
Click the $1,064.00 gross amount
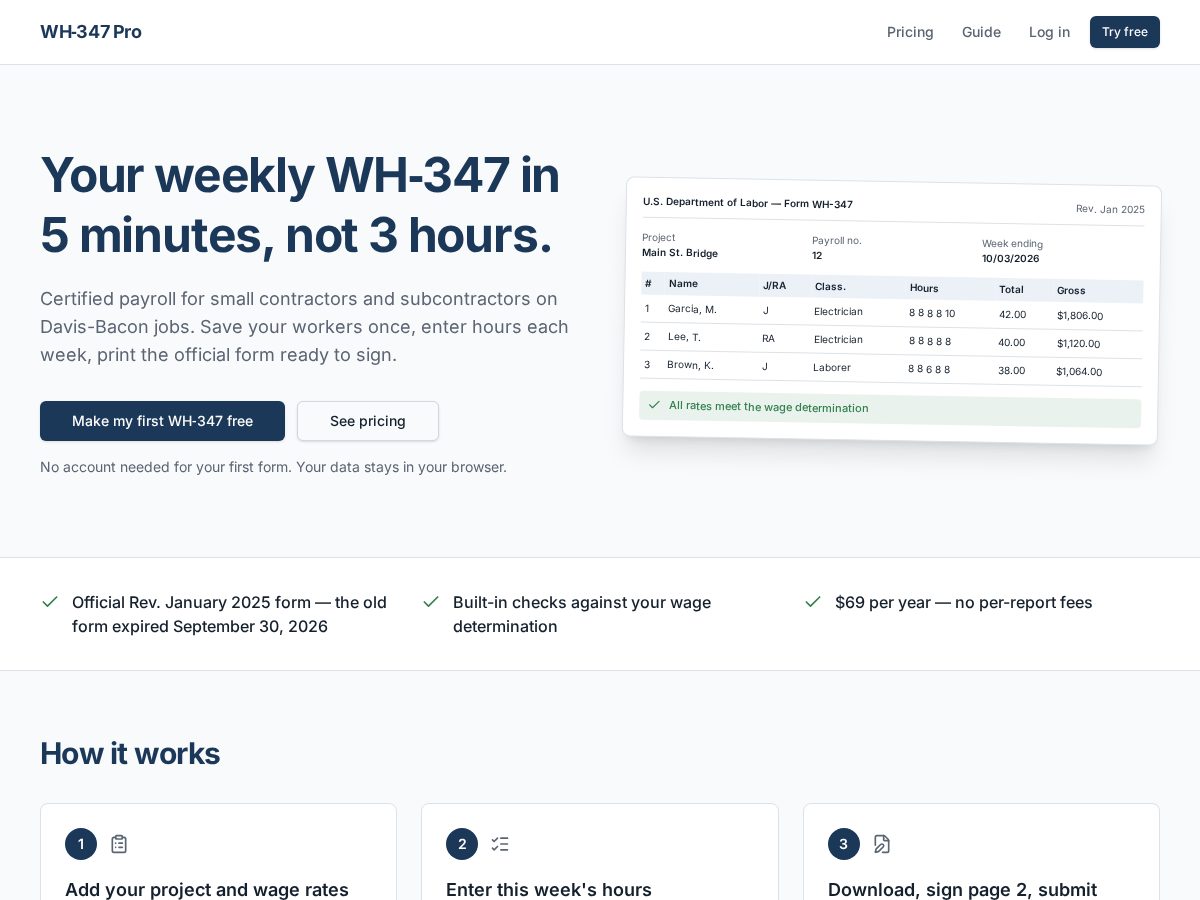pyautogui.click(x=1079, y=372)
